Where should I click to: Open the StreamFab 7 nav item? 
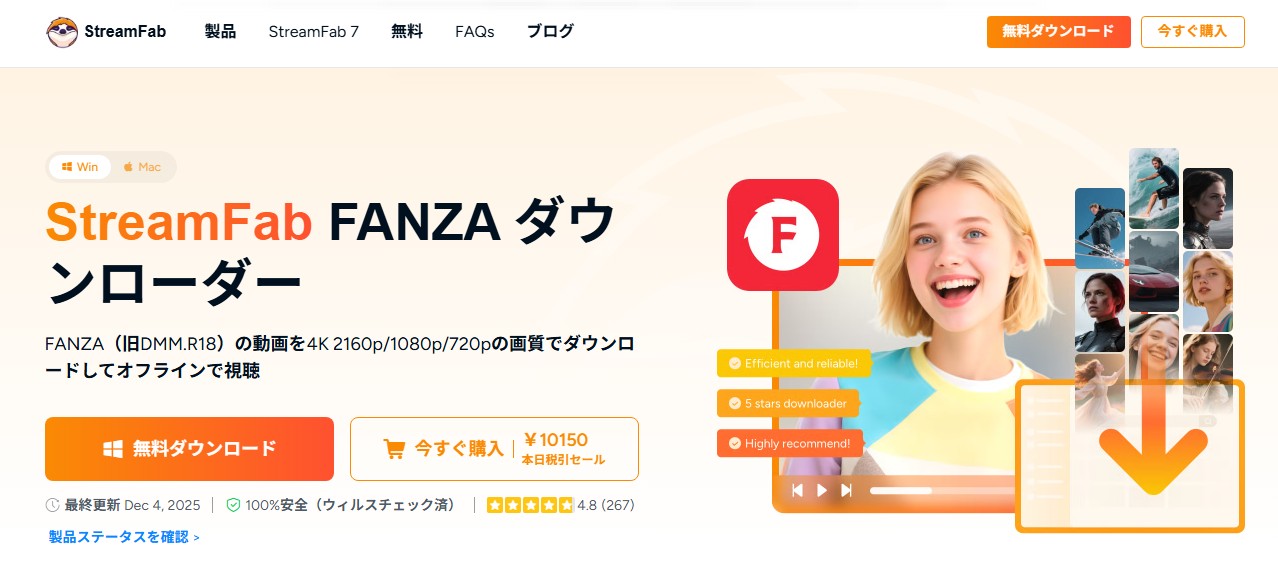[314, 32]
